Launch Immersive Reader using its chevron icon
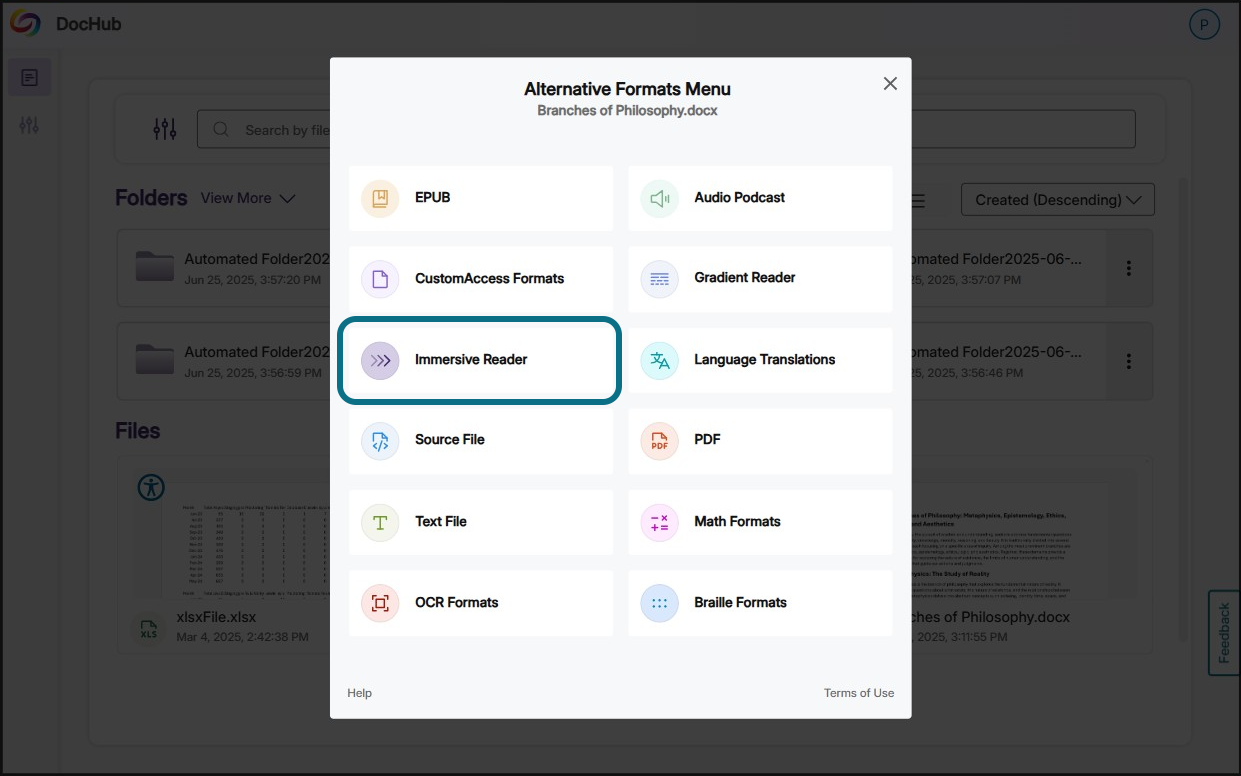 tap(378, 360)
